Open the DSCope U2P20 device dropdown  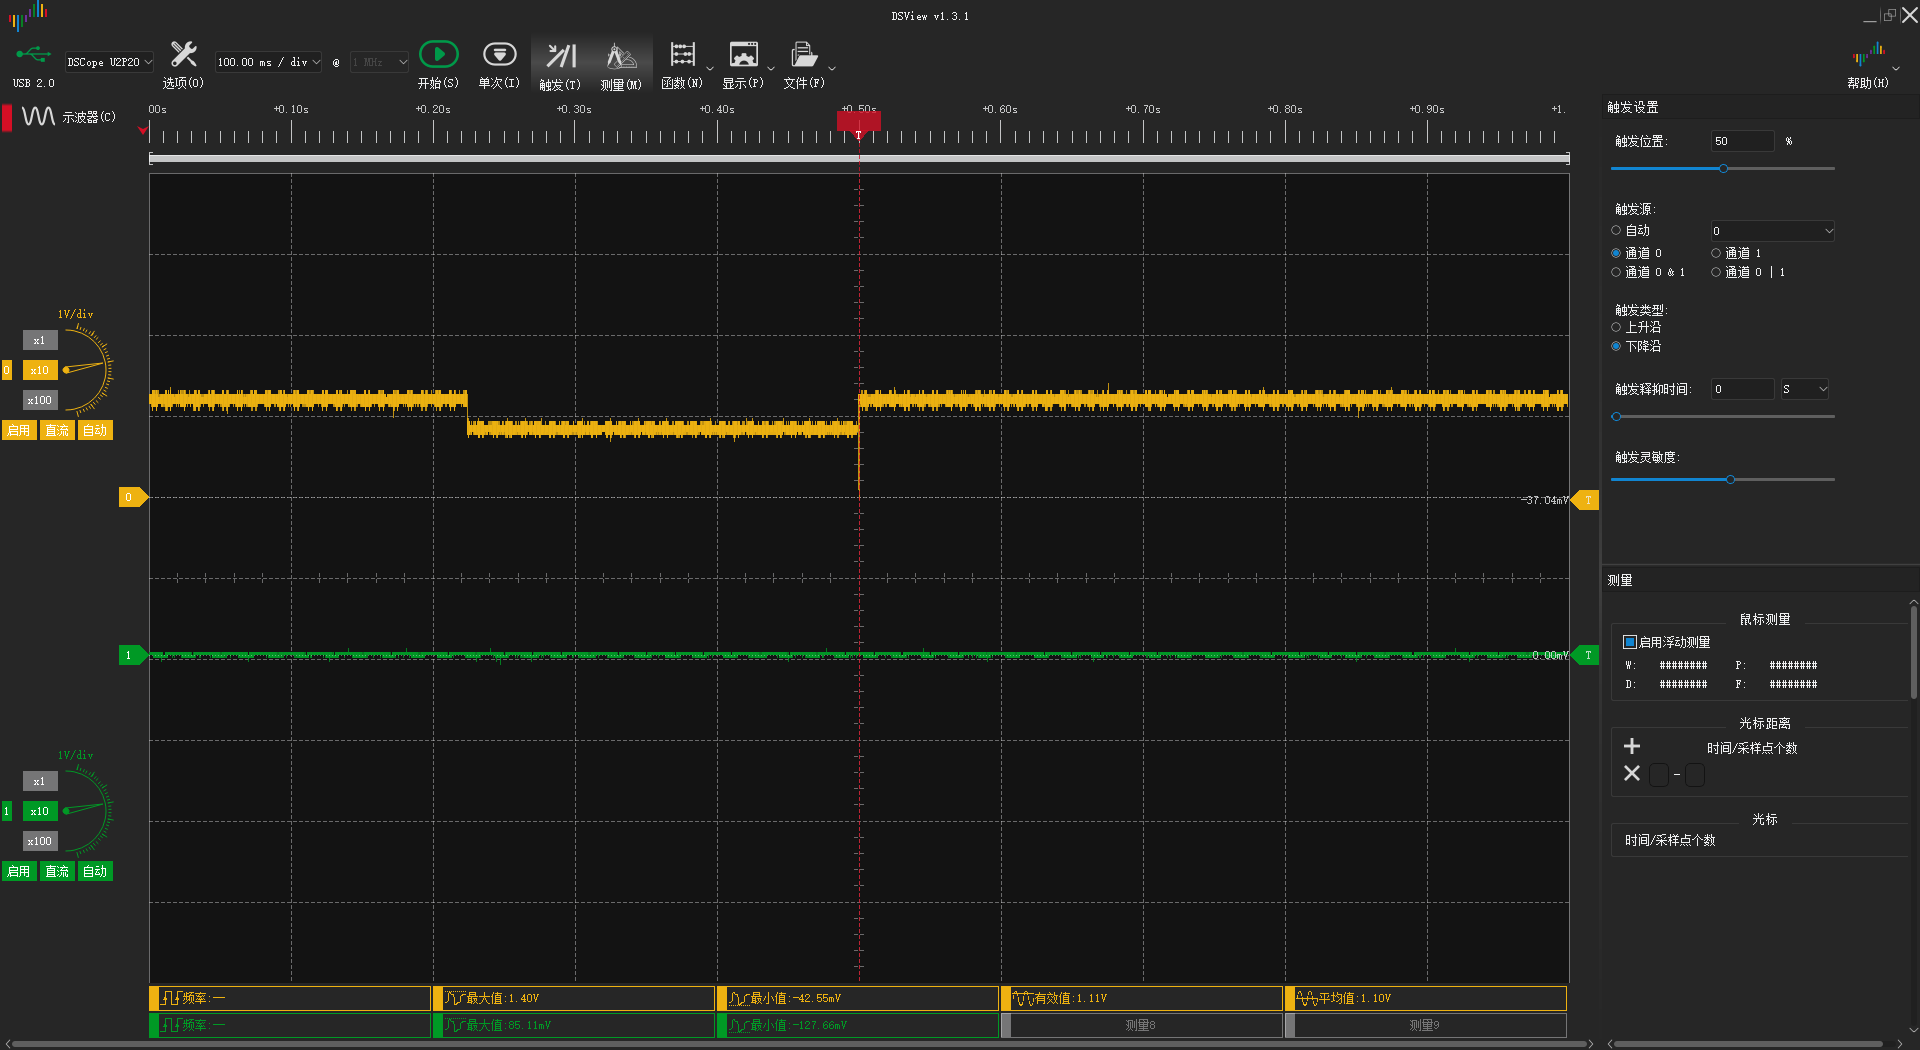point(109,62)
